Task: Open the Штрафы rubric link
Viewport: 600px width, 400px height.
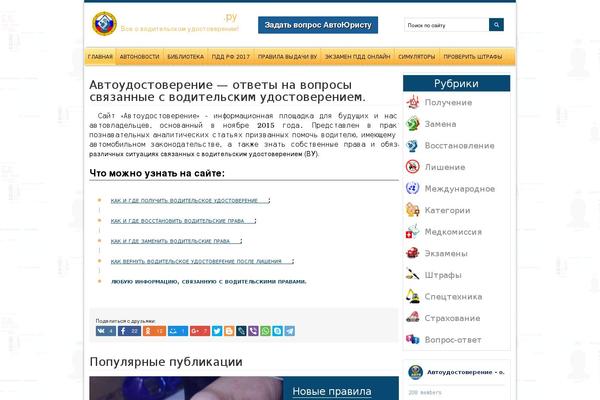Action: (x=443, y=275)
